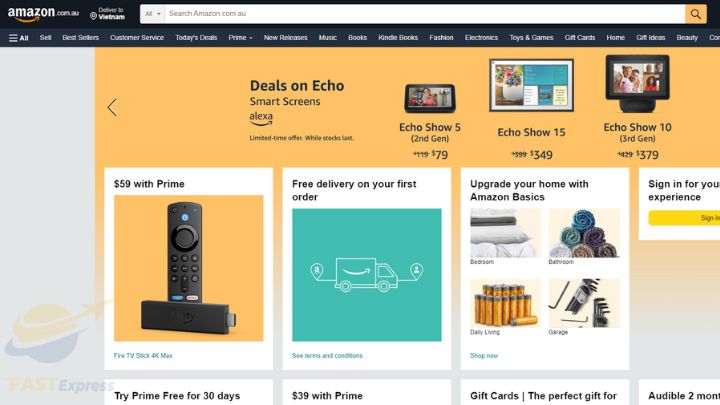Click the Shop now link
The height and width of the screenshot is (405, 720).
tap(484, 355)
